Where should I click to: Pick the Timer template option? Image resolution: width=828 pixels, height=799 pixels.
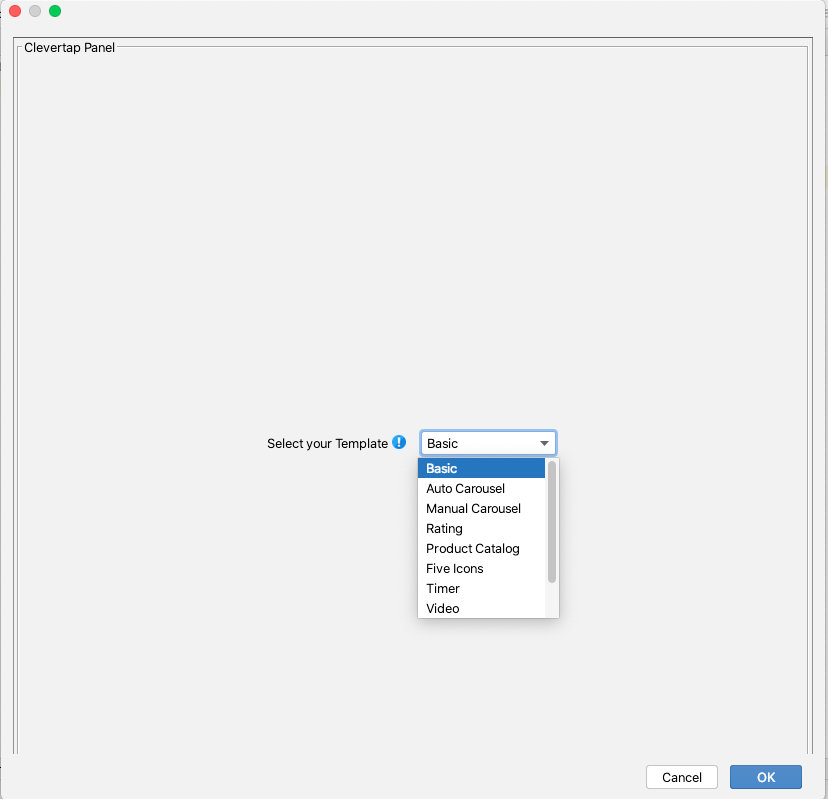pyautogui.click(x=481, y=589)
